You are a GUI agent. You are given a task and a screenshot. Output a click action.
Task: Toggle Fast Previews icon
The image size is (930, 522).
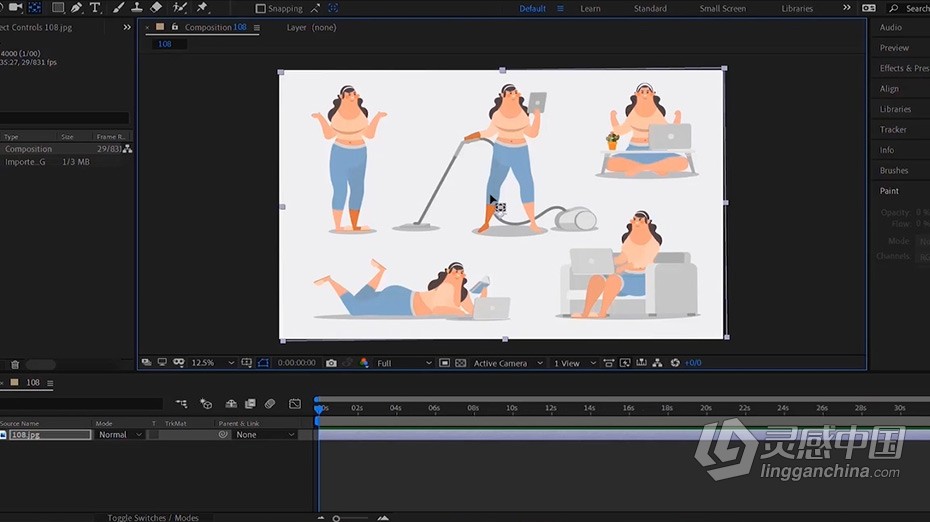click(625, 362)
